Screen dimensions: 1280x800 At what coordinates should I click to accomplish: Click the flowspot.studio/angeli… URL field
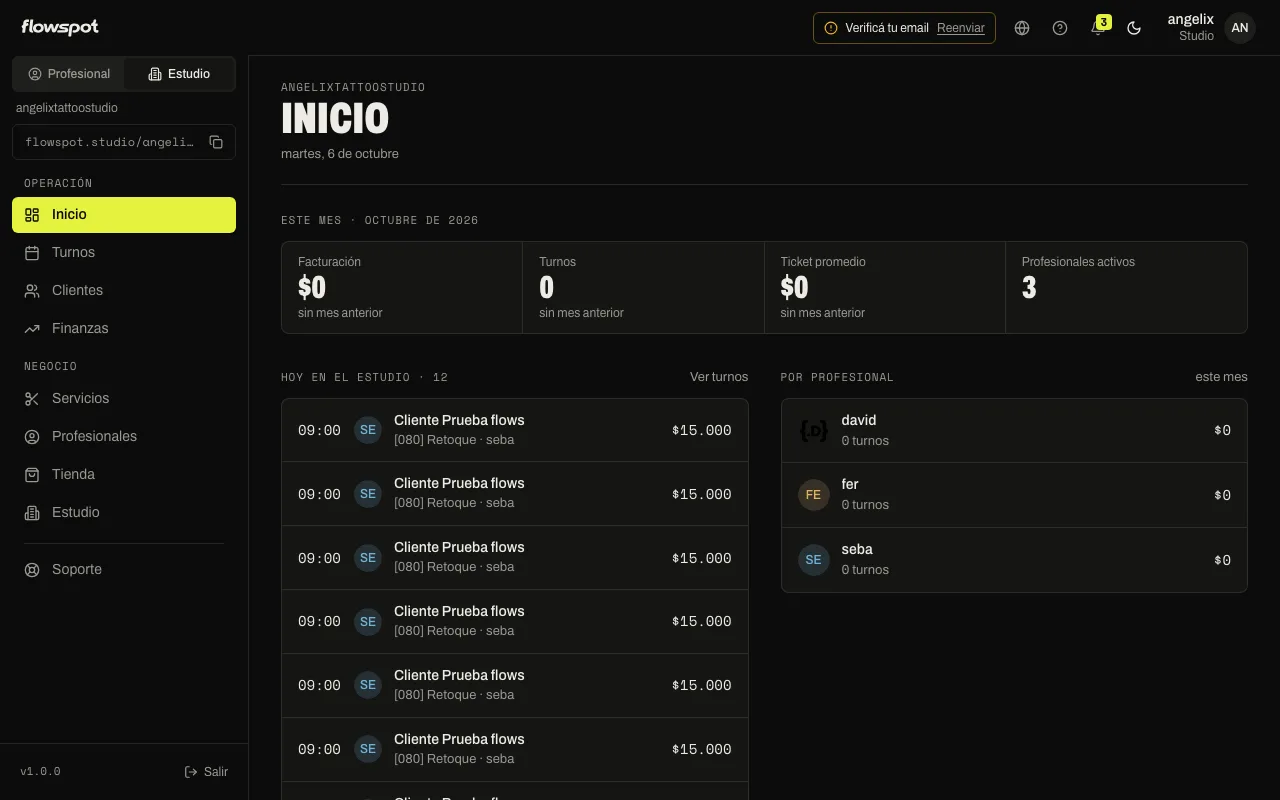(x=124, y=142)
